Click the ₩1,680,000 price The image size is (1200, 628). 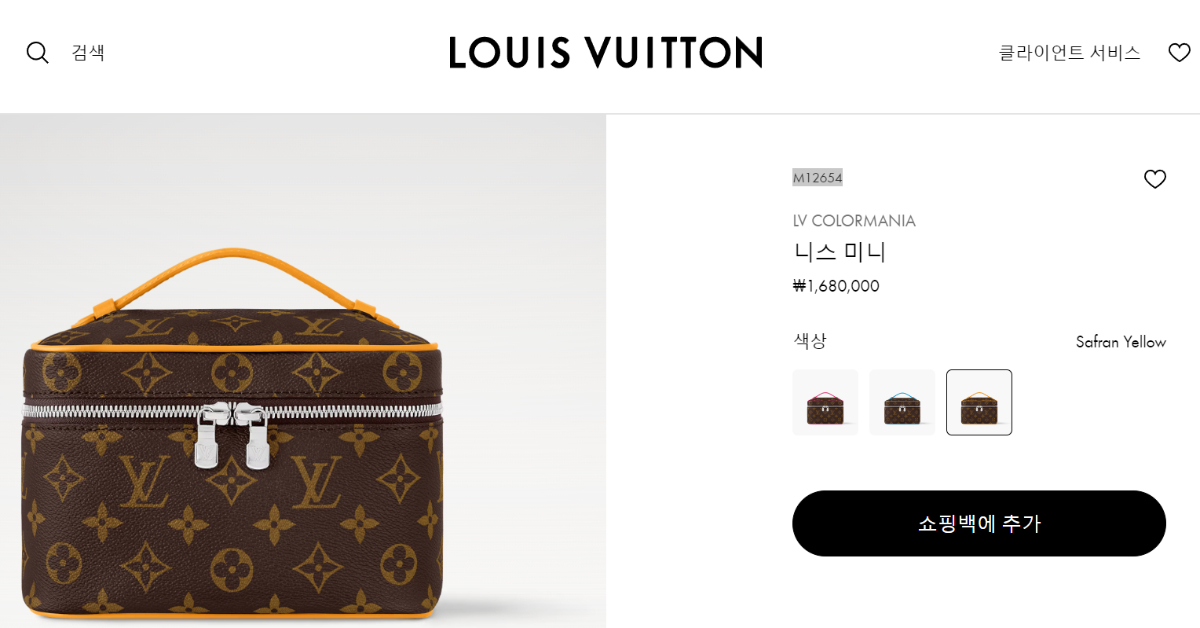pyautogui.click(x=836, y=286)
